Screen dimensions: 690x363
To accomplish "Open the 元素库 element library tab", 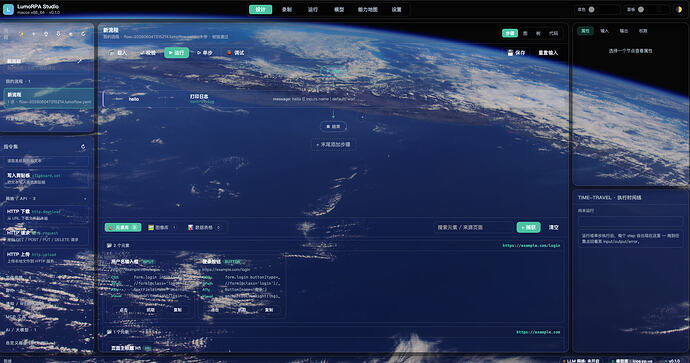I will point(123,227).
